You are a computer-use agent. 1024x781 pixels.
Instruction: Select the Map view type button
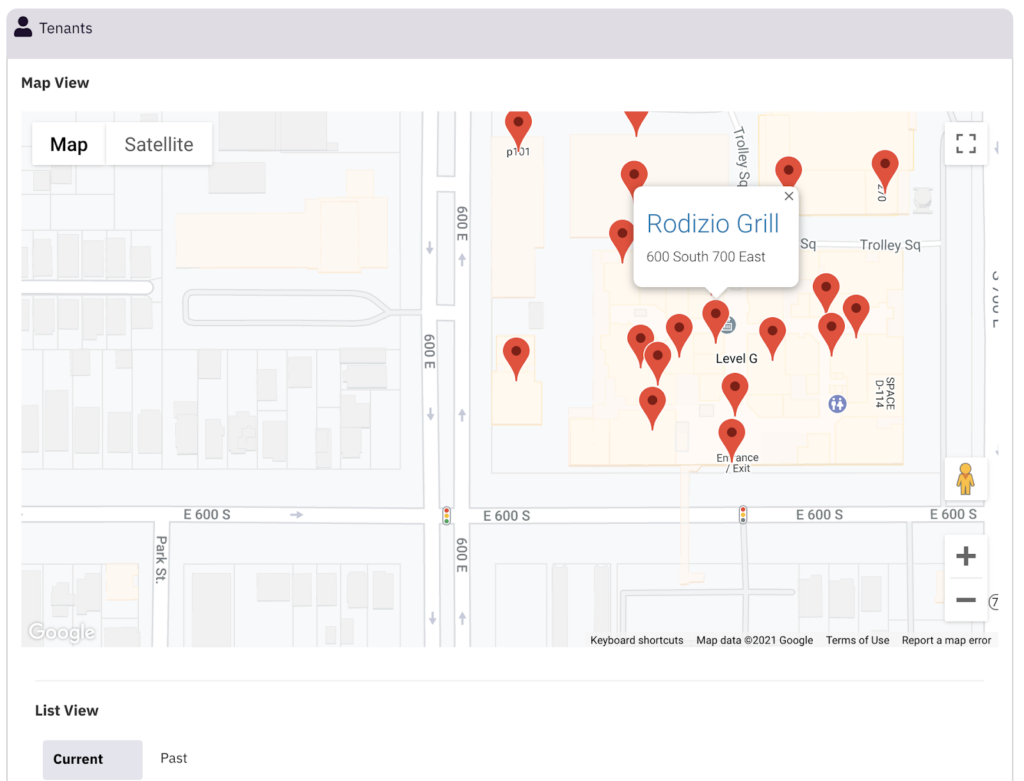tap(69, 144)
